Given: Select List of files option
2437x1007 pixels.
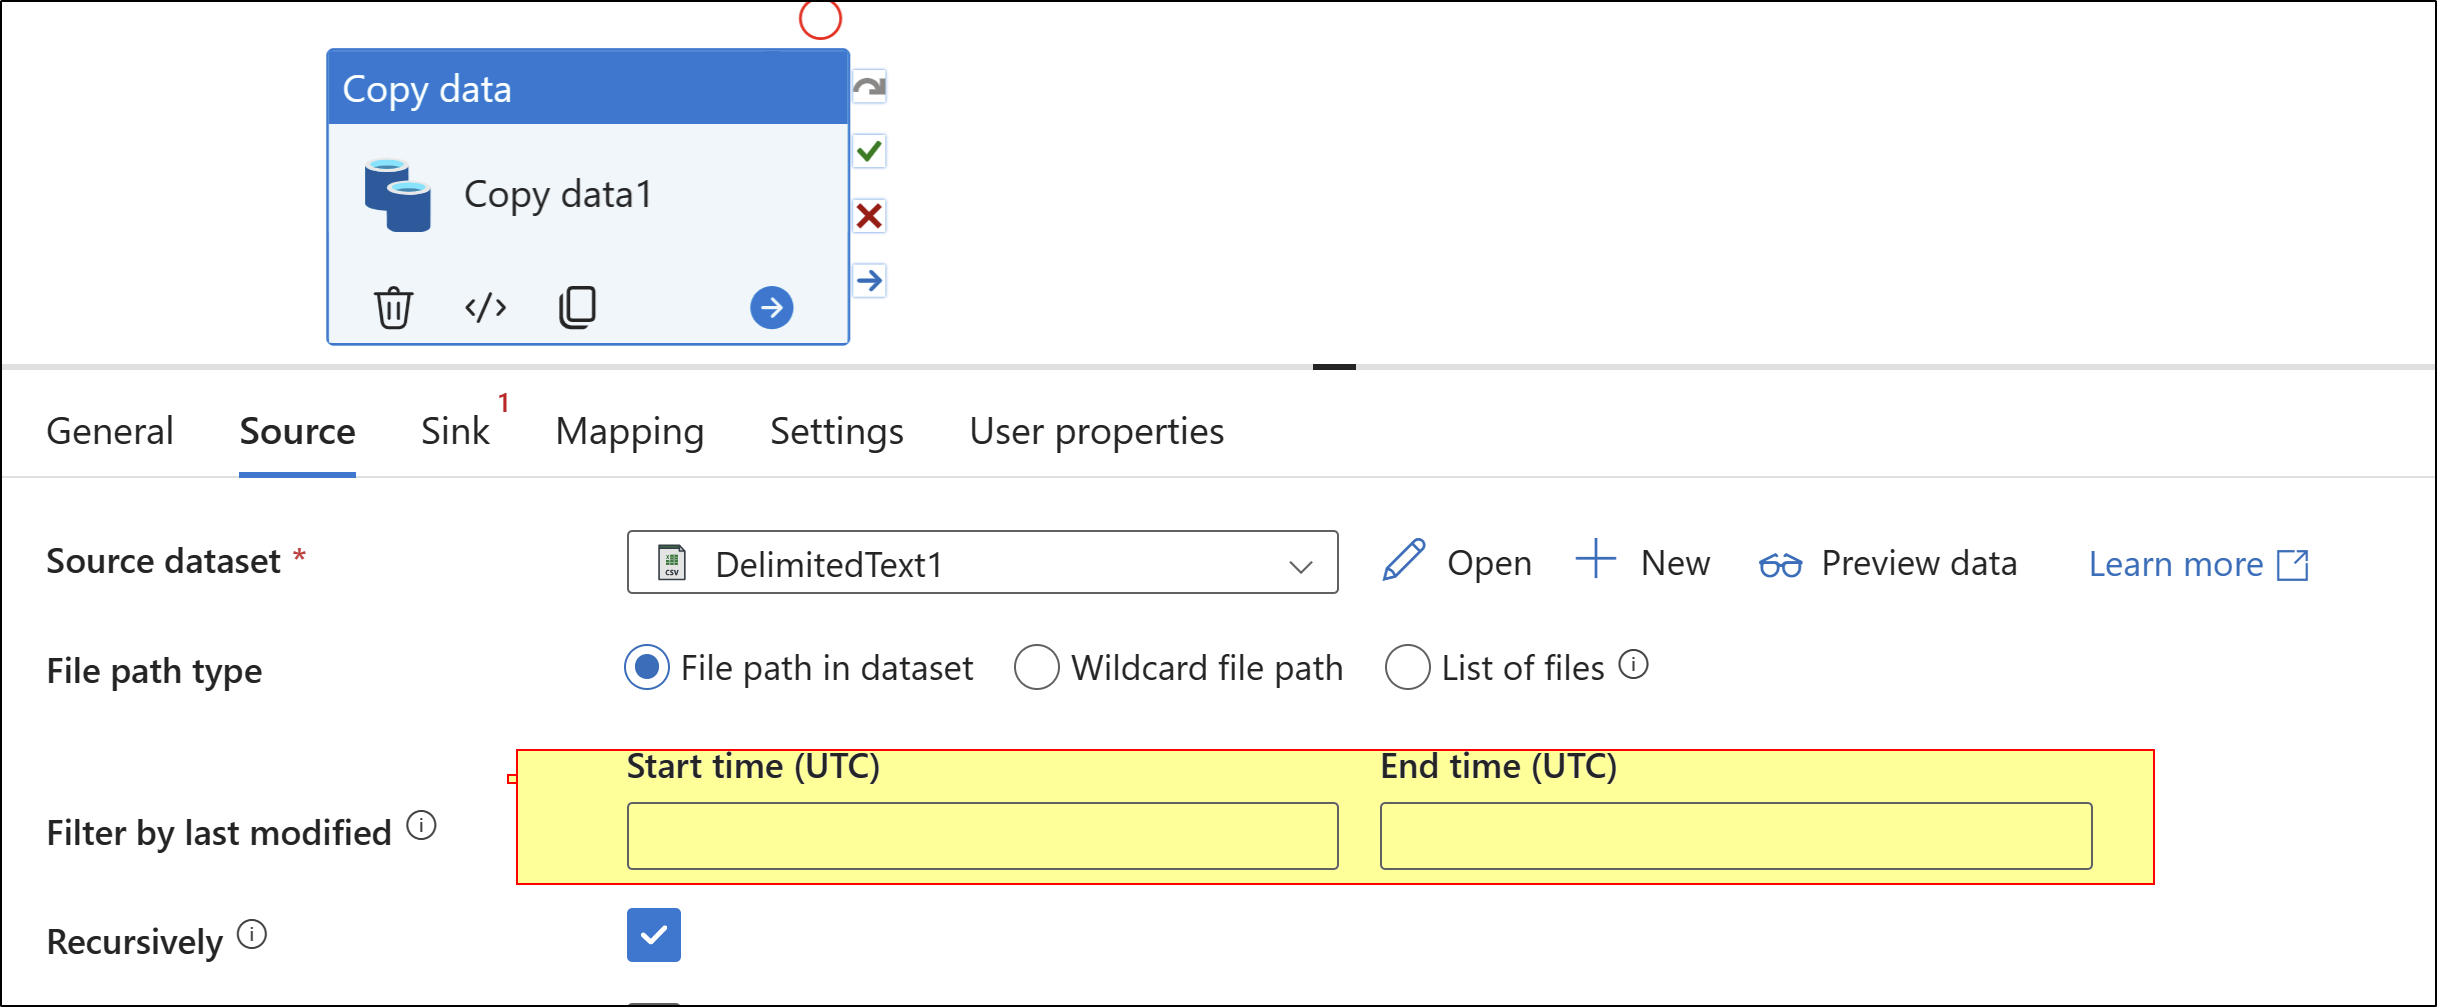Looking at the screenshot, I should pyautogui.click(x=1406, y=667).
